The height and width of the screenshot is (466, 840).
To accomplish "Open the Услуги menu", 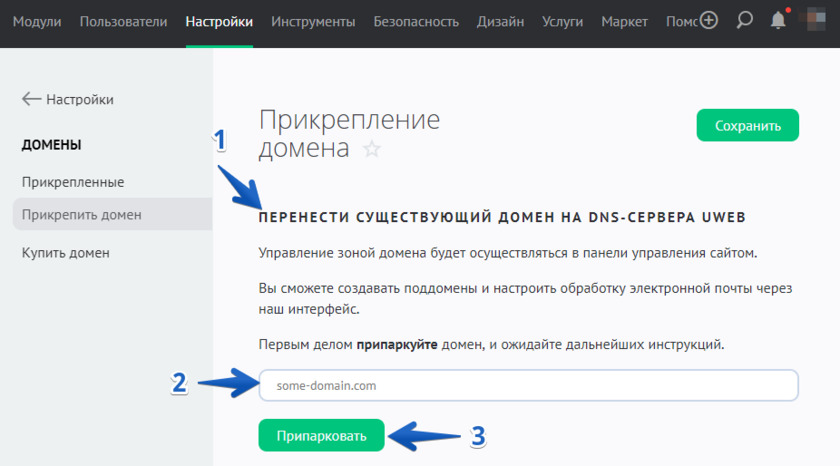I will [563, 21].
